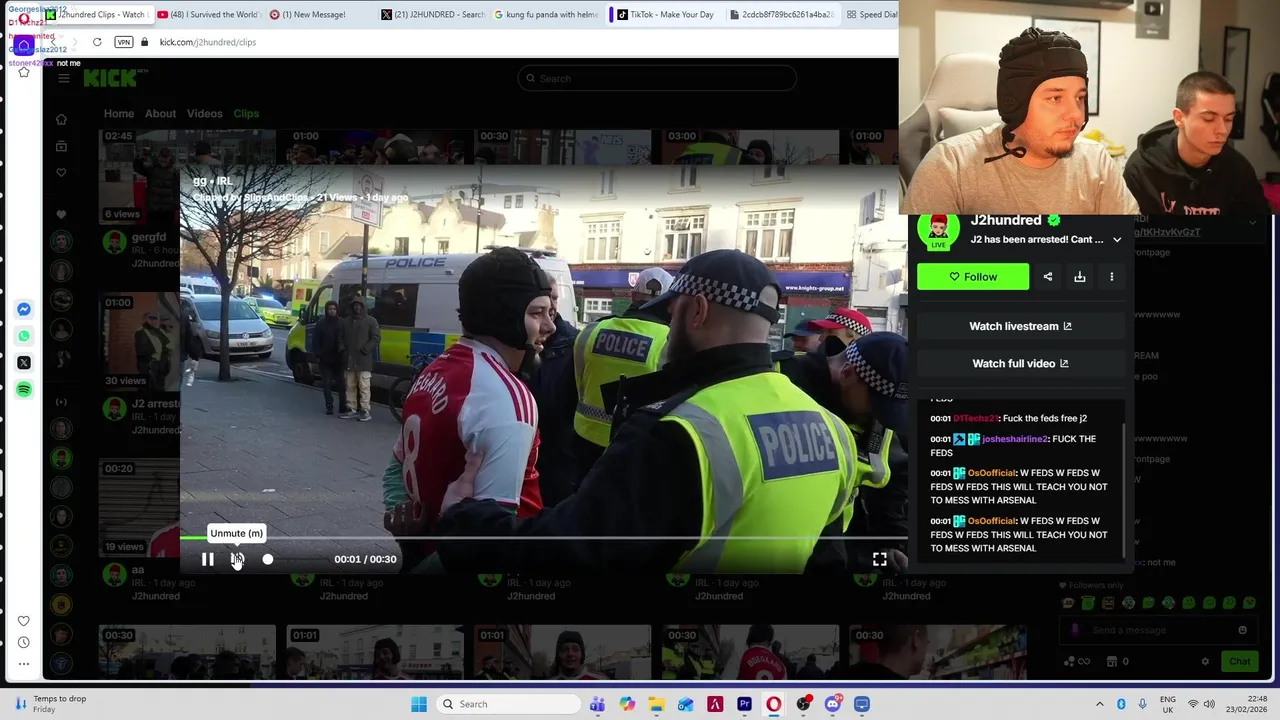Open Windows Start menu
The width and height of the screenshot is (1280, 720).
pyautogui.click(x=419, y=704)
